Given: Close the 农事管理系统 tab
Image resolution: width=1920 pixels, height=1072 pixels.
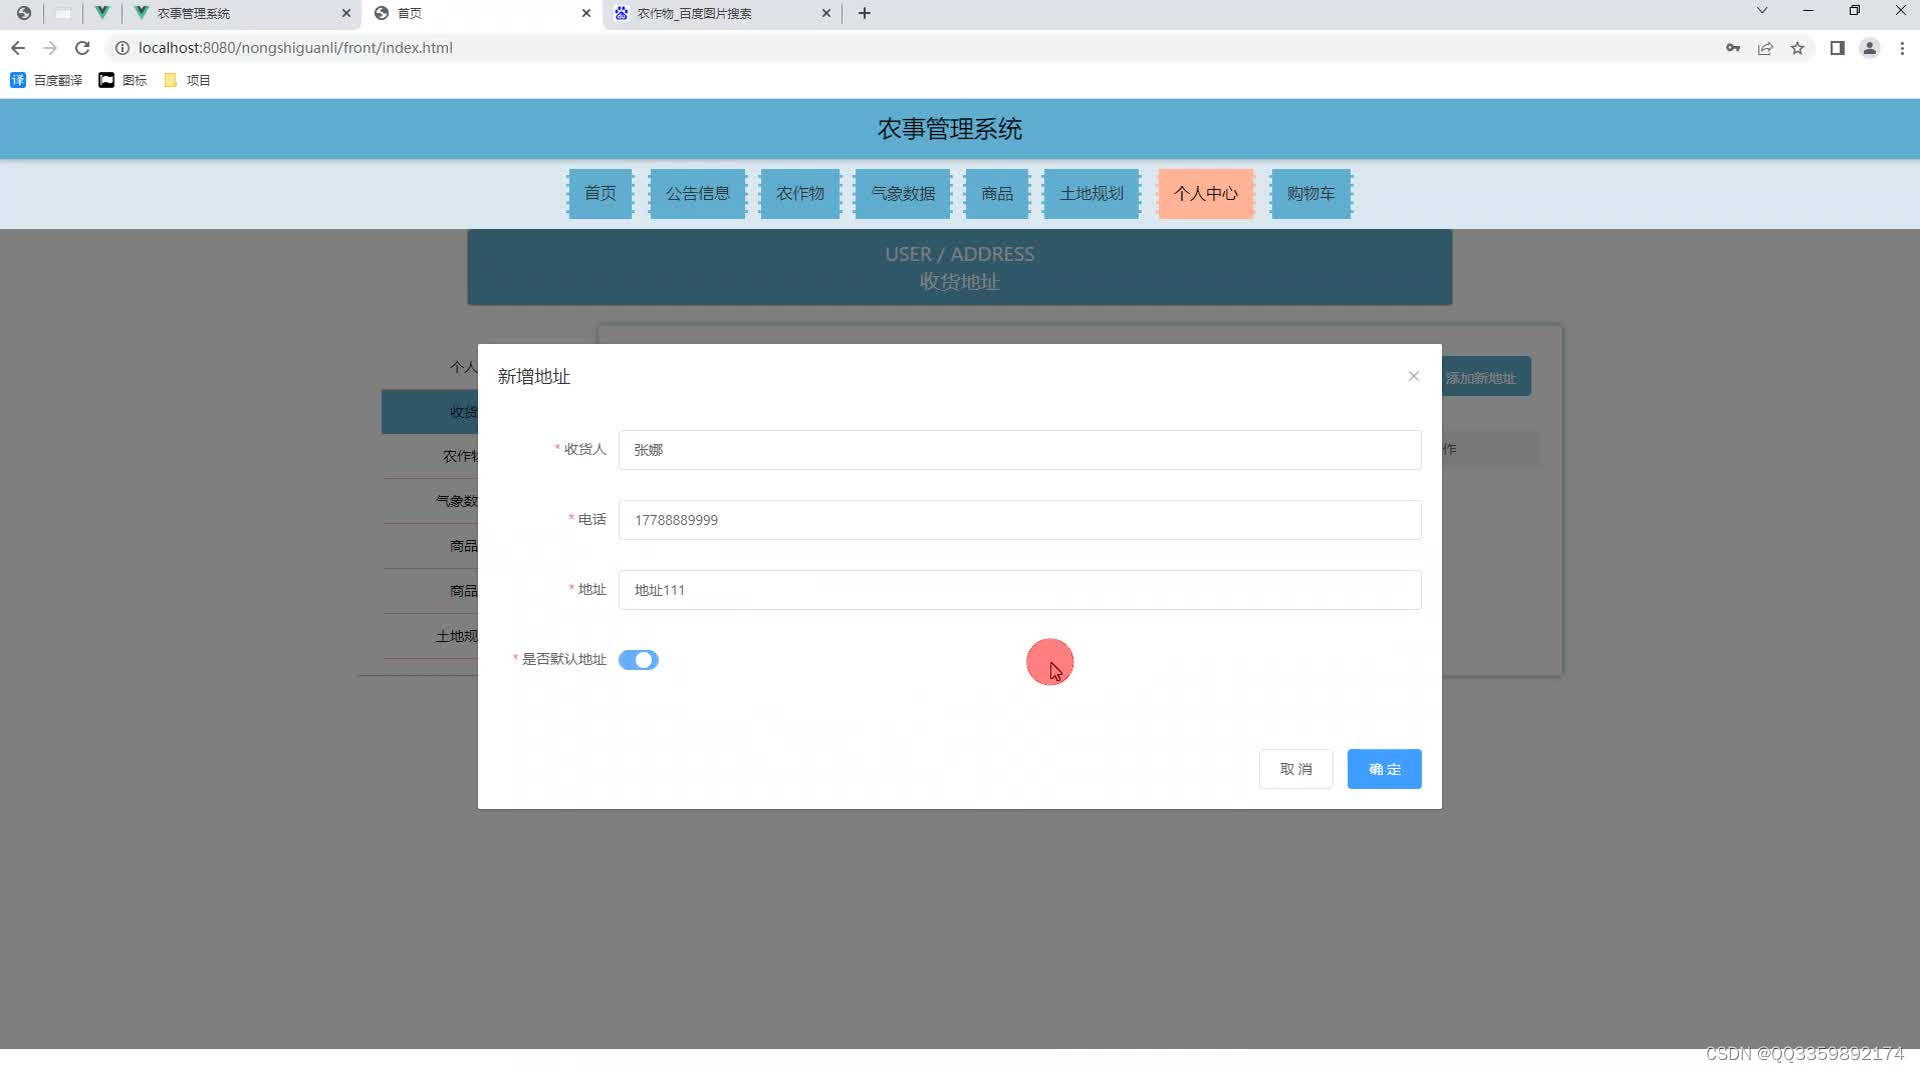Looking at the screenshot, I should click(346, 13).
